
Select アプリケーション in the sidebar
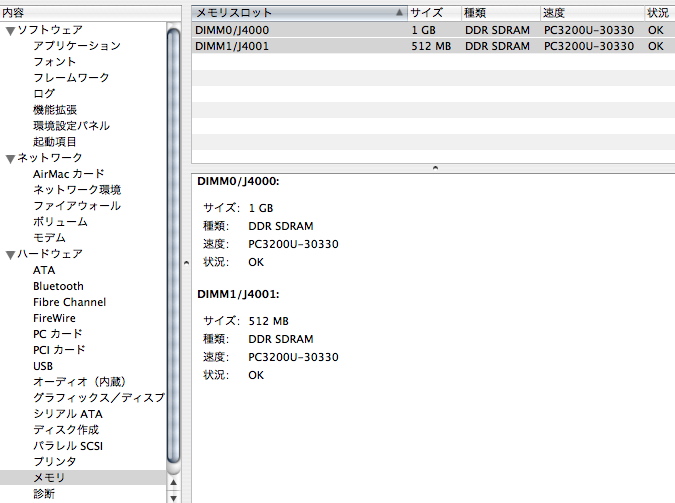coord(76,46)
